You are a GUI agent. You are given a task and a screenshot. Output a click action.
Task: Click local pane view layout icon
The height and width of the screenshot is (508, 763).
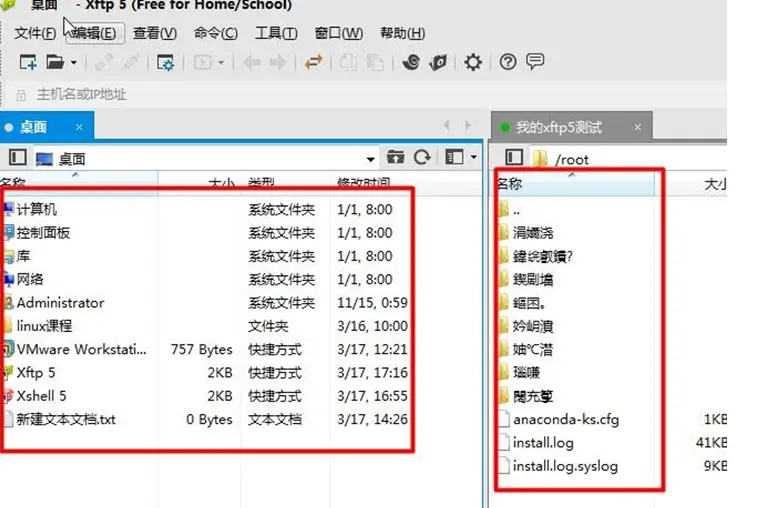[x=454, y=157]
